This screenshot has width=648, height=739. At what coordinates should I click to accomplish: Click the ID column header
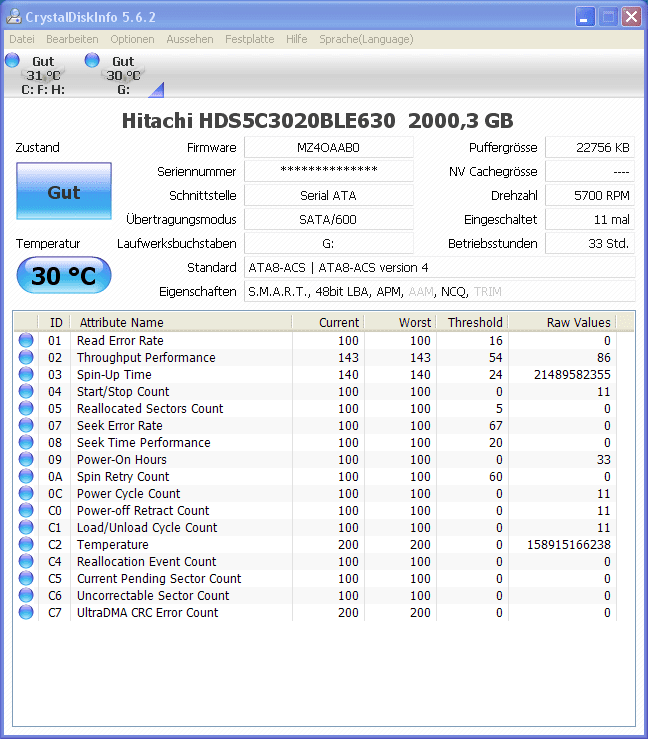(55, 322)
